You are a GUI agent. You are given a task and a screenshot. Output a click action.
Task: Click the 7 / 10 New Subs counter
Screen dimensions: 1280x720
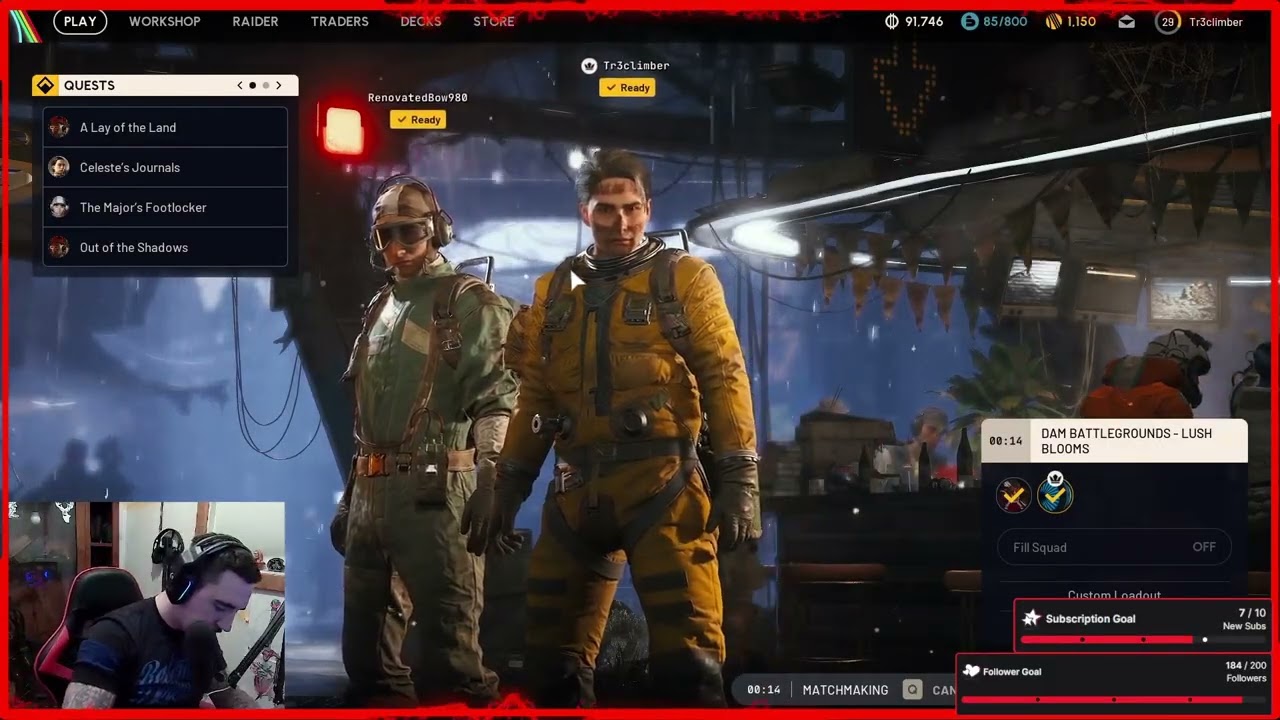[x=1245, y=619]
